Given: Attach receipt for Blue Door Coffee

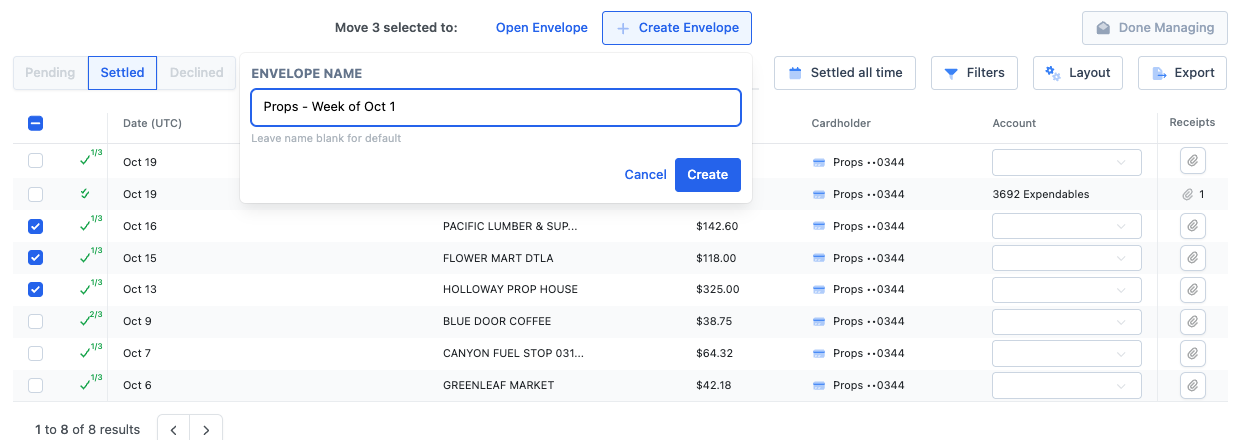Looking at the screenshot, I should pos(1192,322).
